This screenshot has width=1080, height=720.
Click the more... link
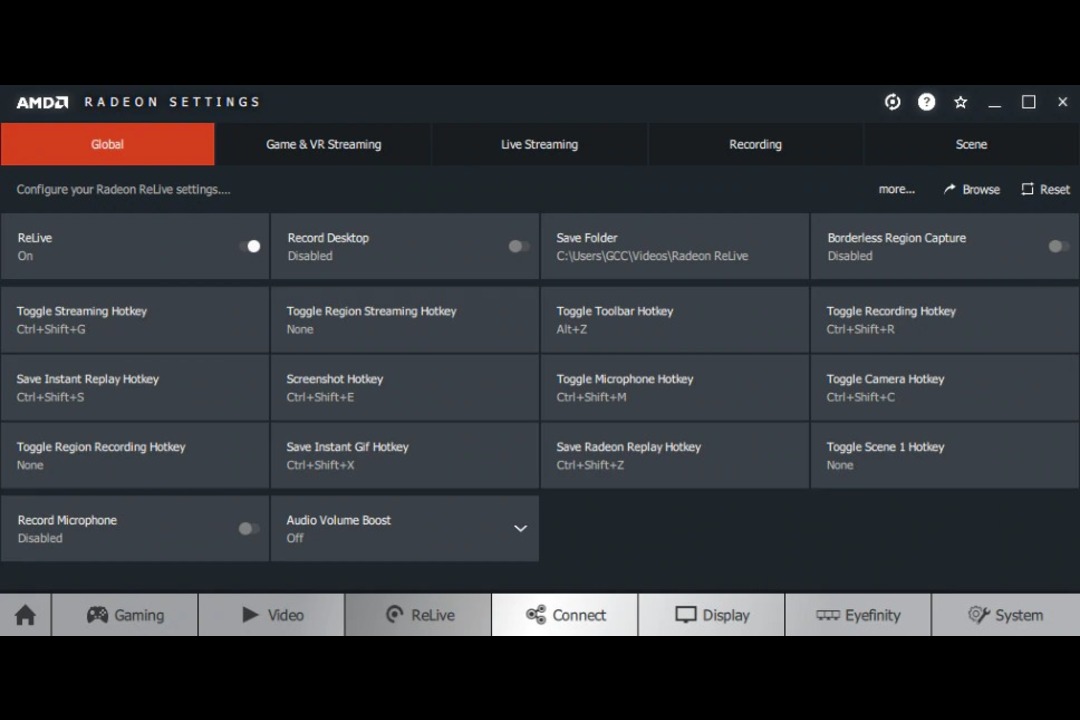[896, 189]
